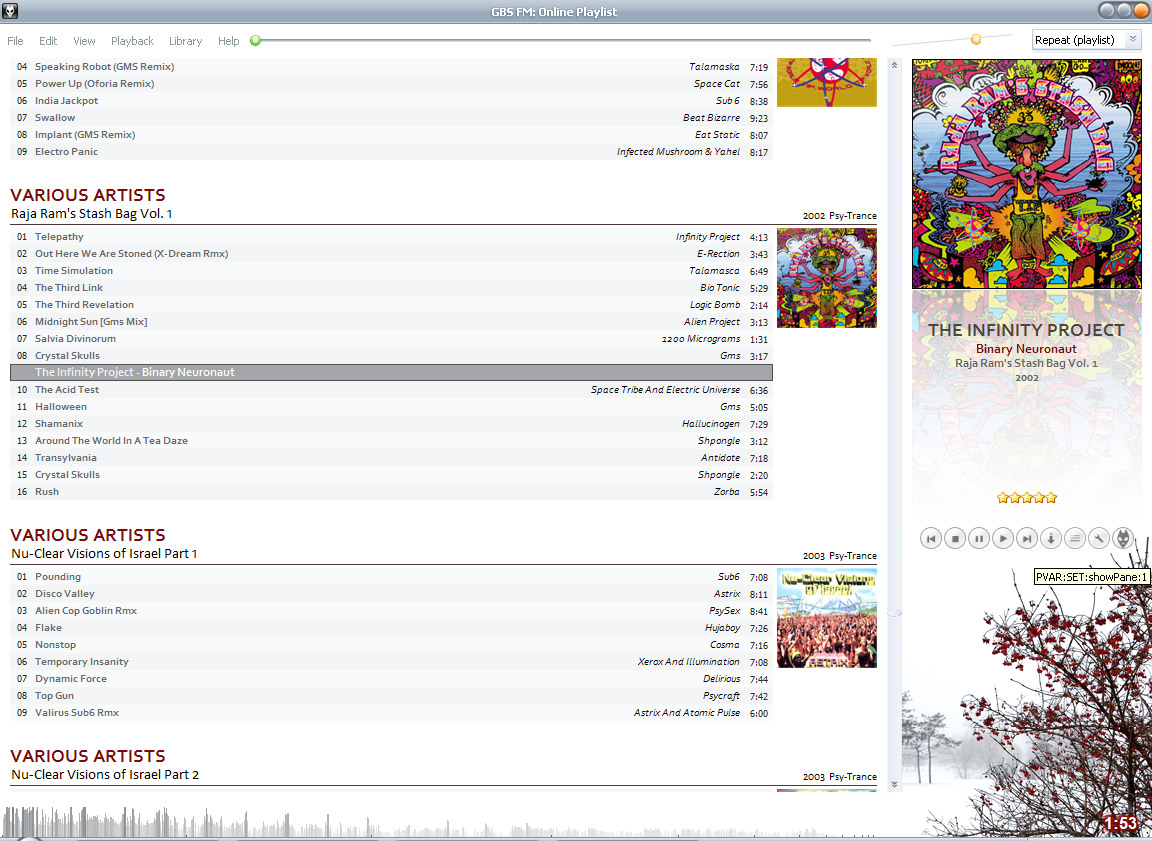Click the playlist scrollbar bottom double-arrow
Image resolution: width=1152 pixels, height=841 pixels.
(x=894, y=784)
